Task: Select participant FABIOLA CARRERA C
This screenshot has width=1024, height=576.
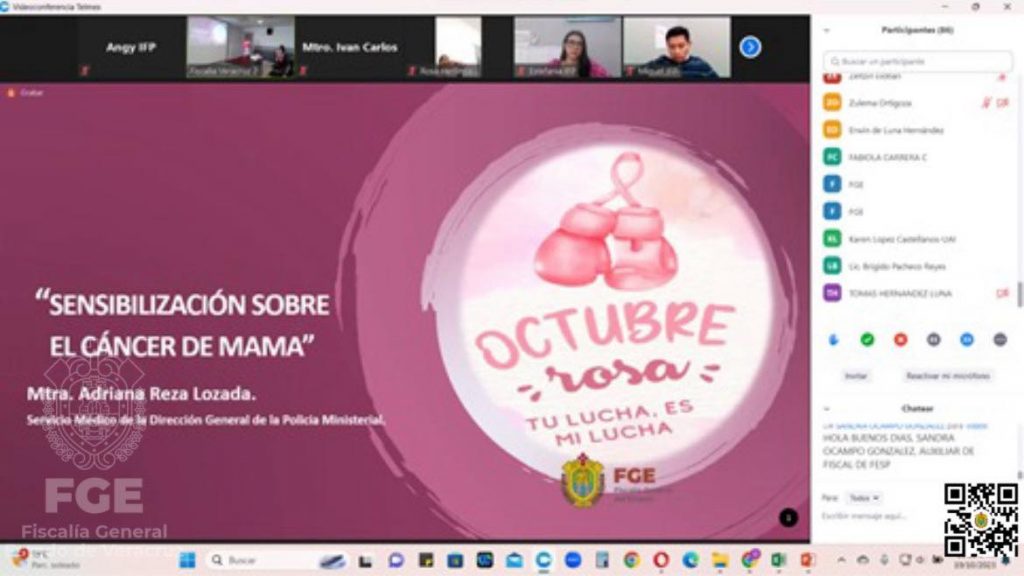Action: point(914,157)
